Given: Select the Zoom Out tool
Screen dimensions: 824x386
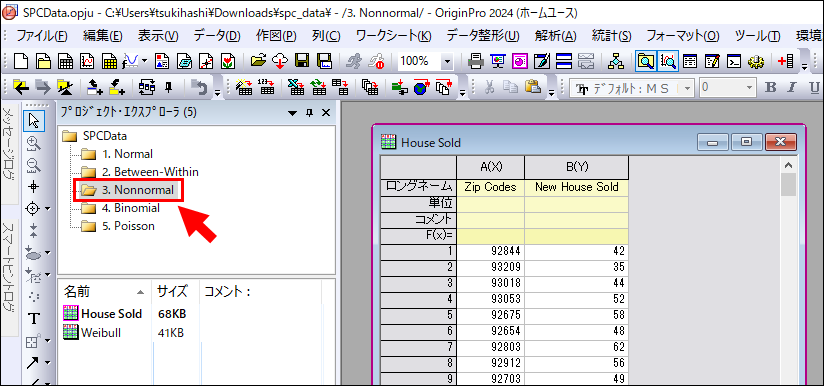Looking at the screenshot, I should pyautogui.click(x=34, y=165).
